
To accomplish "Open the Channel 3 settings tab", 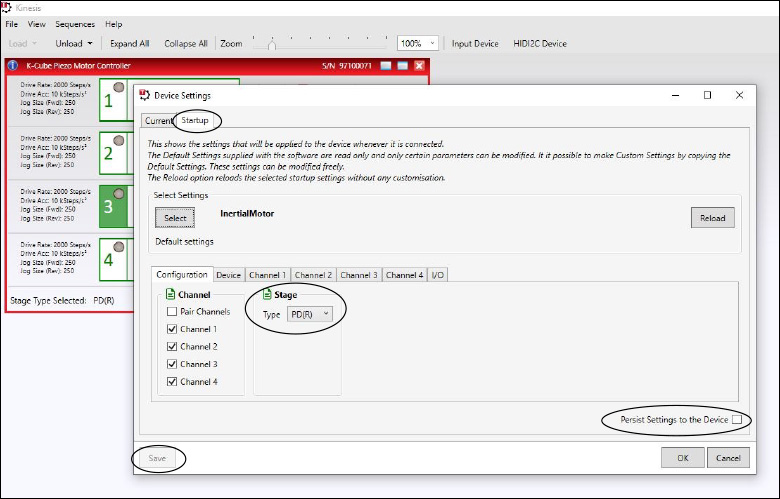I will coord(359,274).
